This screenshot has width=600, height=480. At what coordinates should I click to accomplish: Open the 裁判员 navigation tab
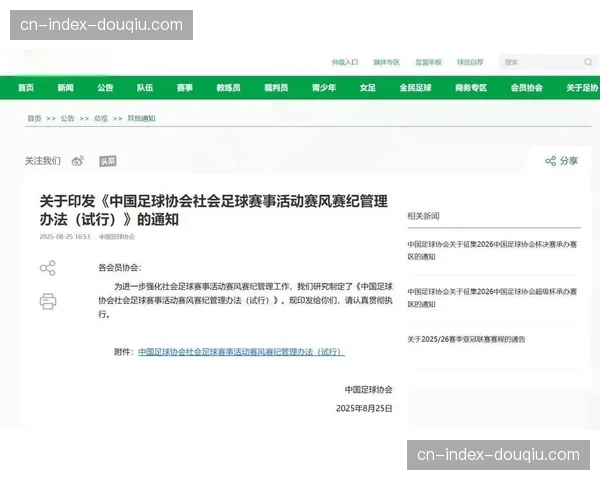pos(276,88)
